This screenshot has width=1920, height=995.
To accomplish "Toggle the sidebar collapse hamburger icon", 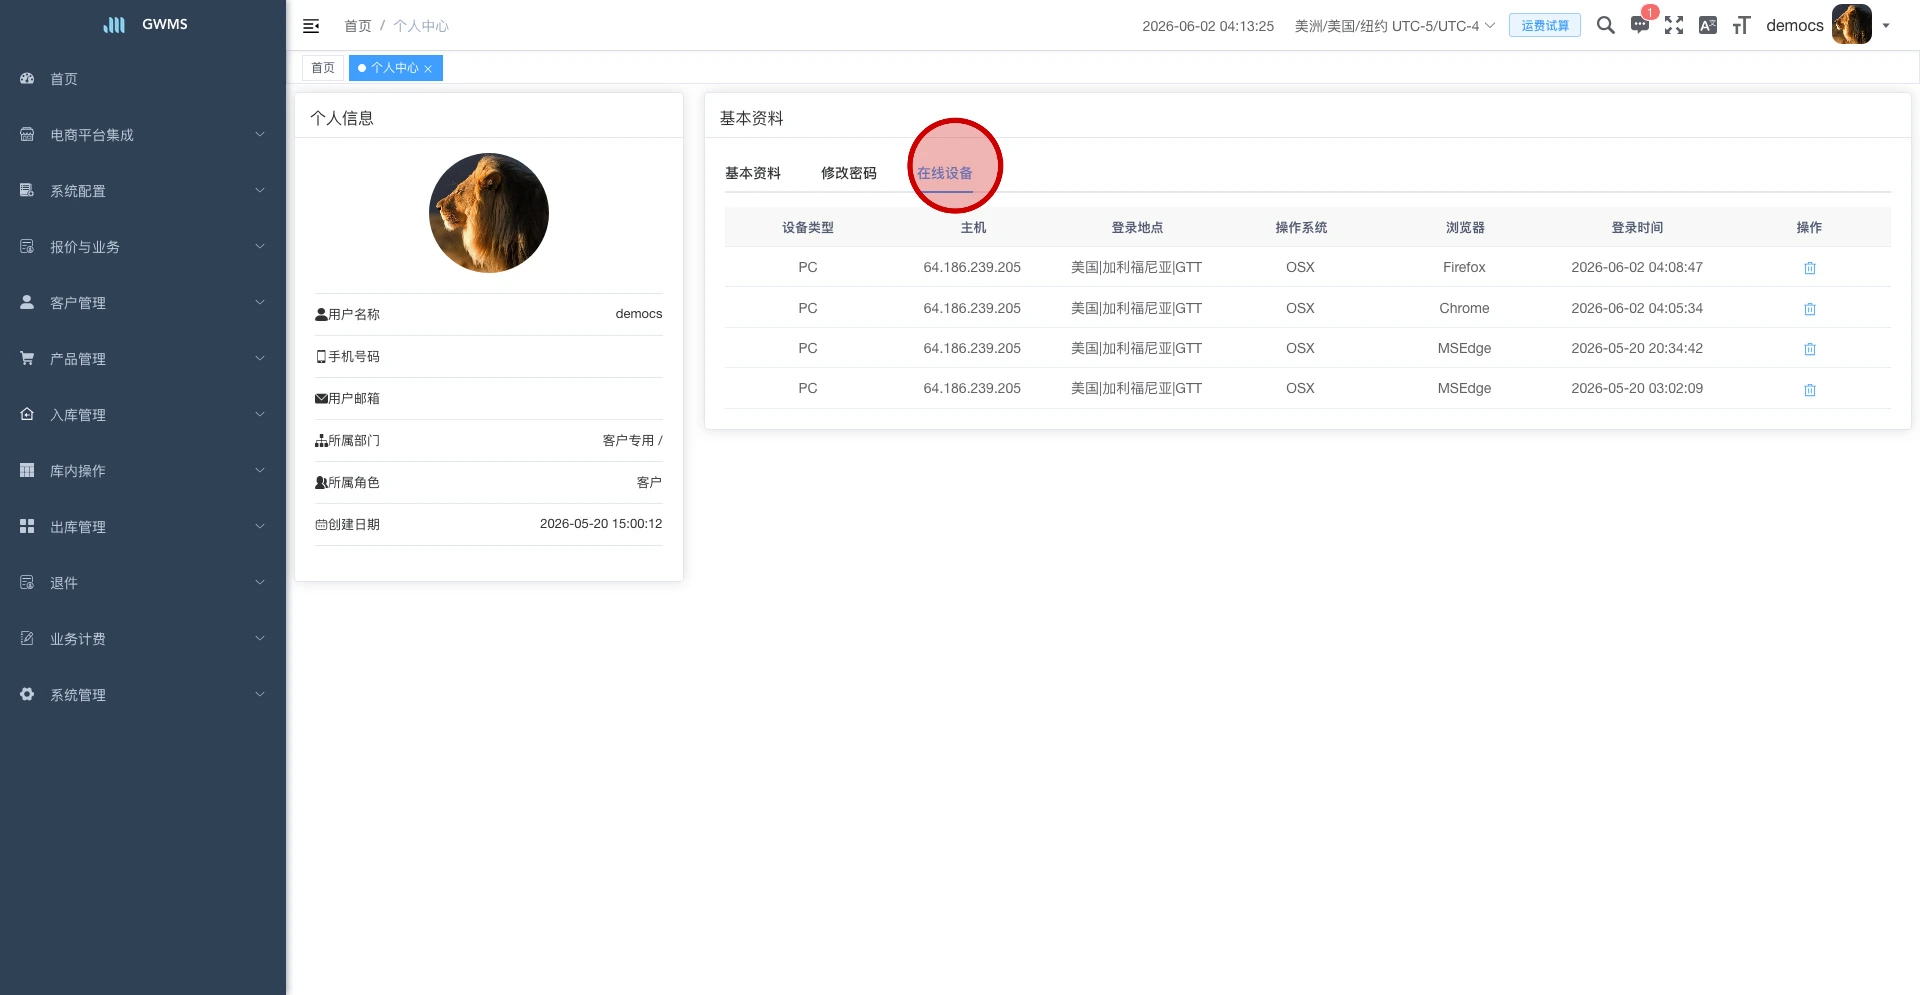I will point(311,26).
